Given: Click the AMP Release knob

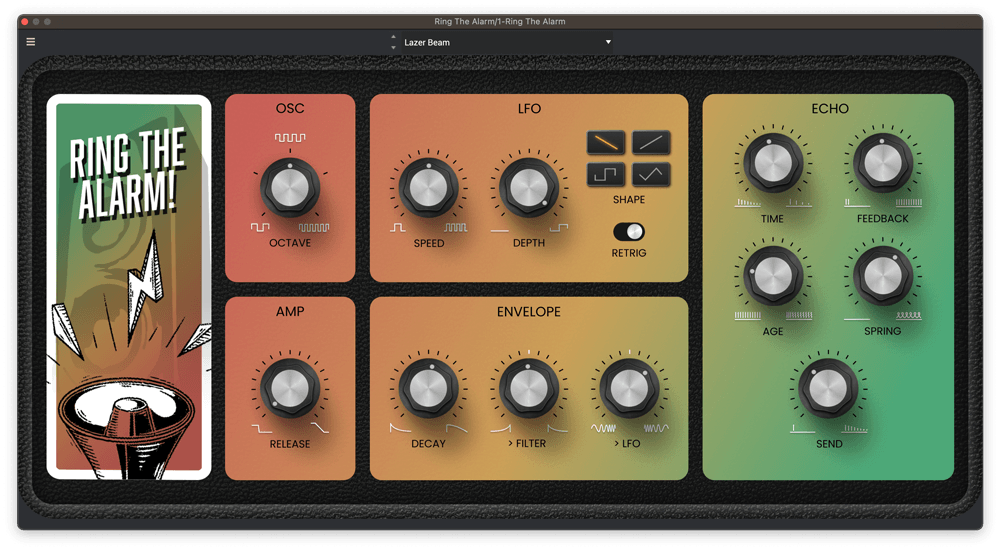Looking at the screenshot, I should pyautogui.click(x=290, y=388).
